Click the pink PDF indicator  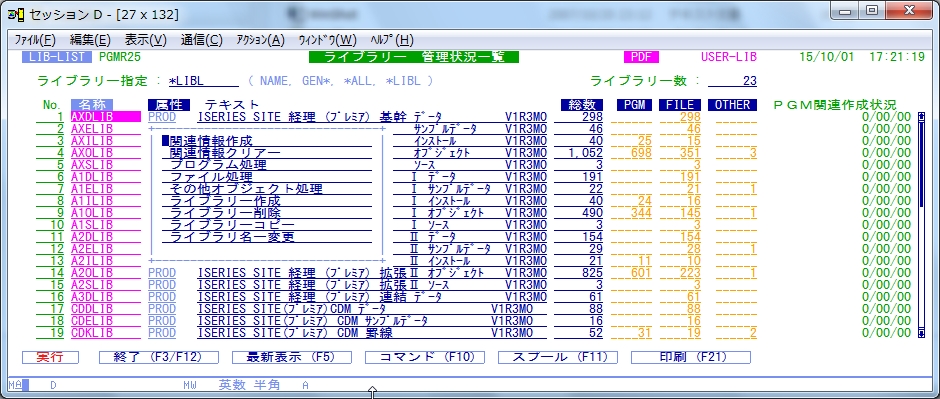[x=641, y=58]
